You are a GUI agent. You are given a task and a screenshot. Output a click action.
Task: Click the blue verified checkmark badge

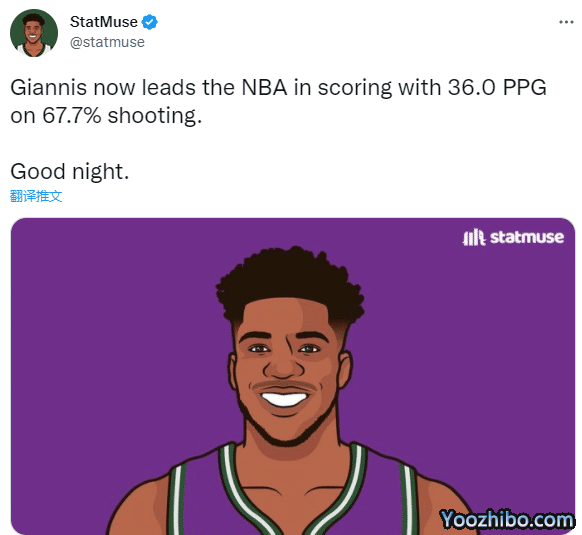pos(150,22)
